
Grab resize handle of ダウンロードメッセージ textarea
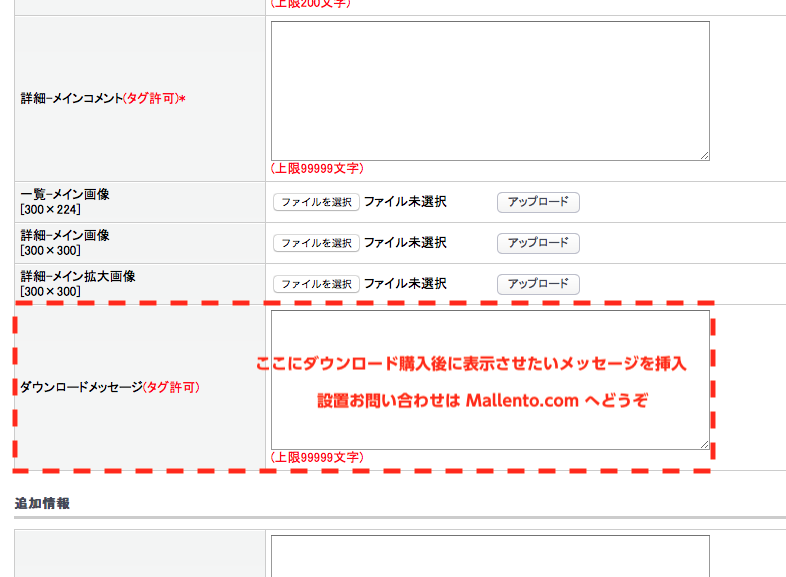tap(704, 445)
